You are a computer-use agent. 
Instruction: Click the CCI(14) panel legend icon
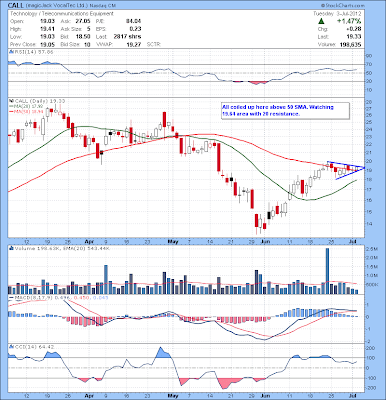10,347
